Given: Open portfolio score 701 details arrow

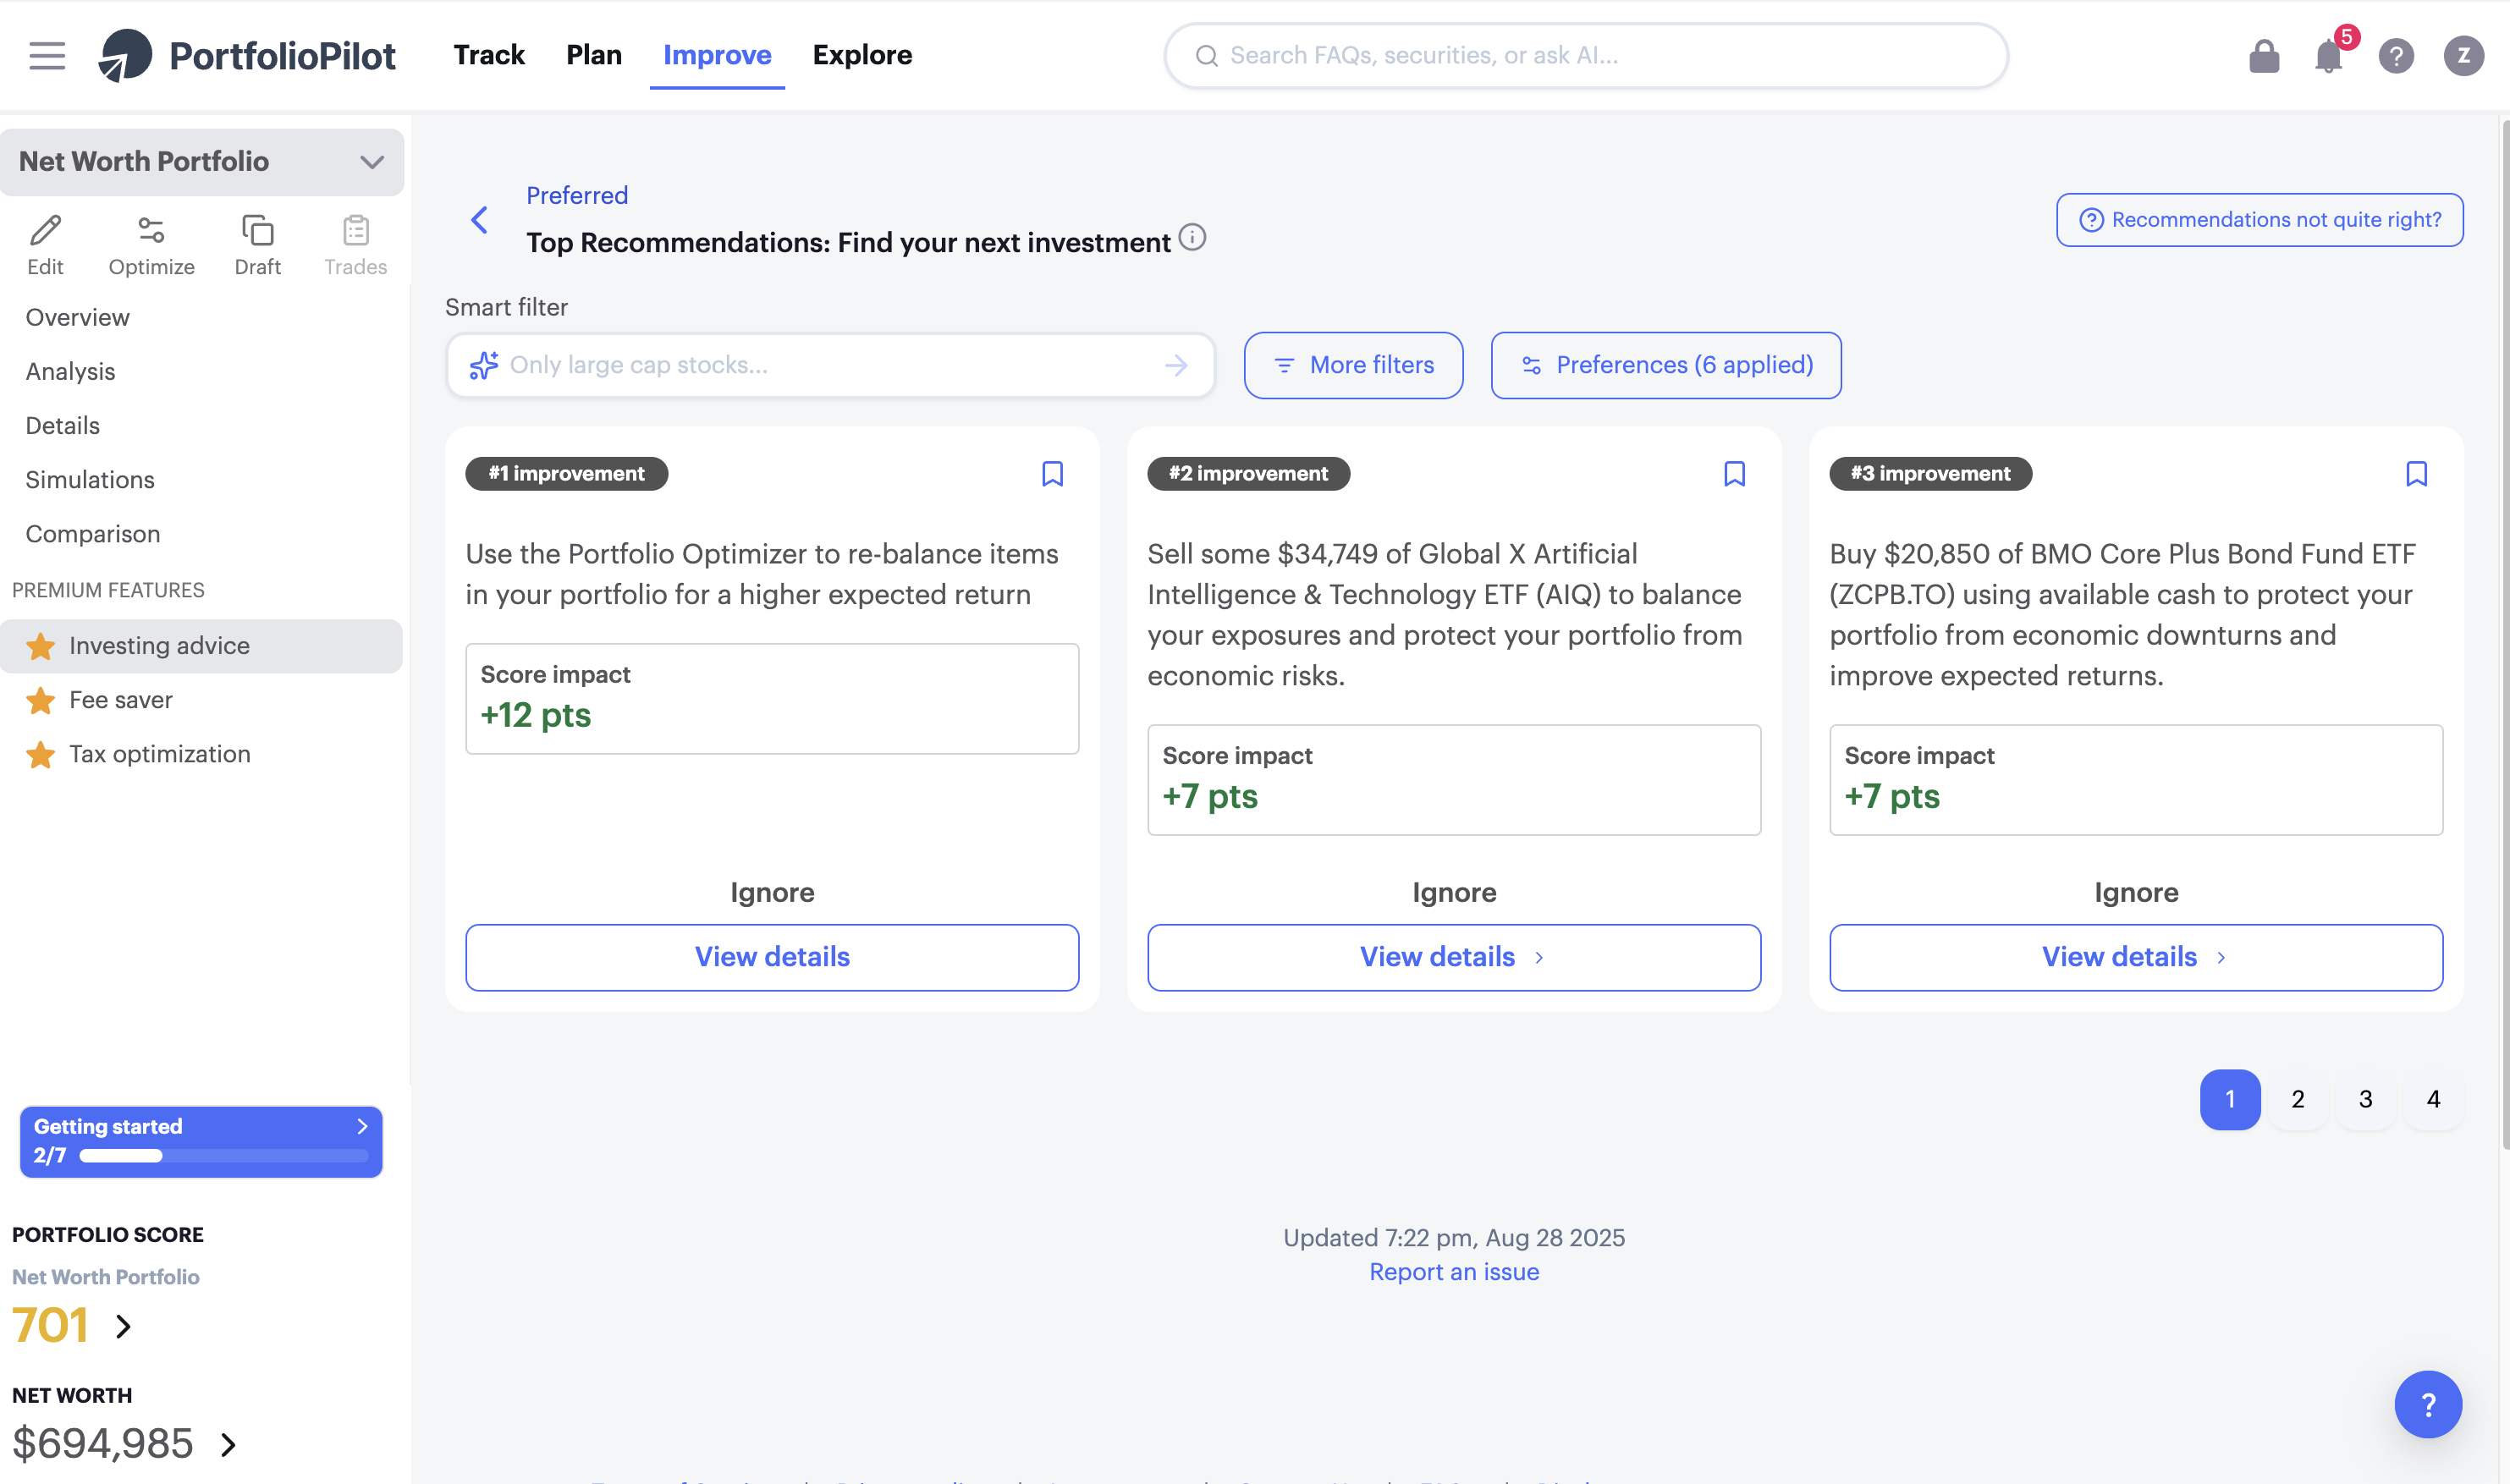Looking at the screenshot, I should click(x=123, y=1326).
